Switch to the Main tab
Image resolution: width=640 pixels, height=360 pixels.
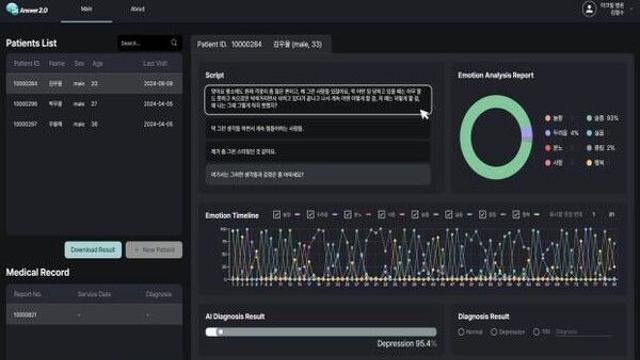(x=86, y=9)
